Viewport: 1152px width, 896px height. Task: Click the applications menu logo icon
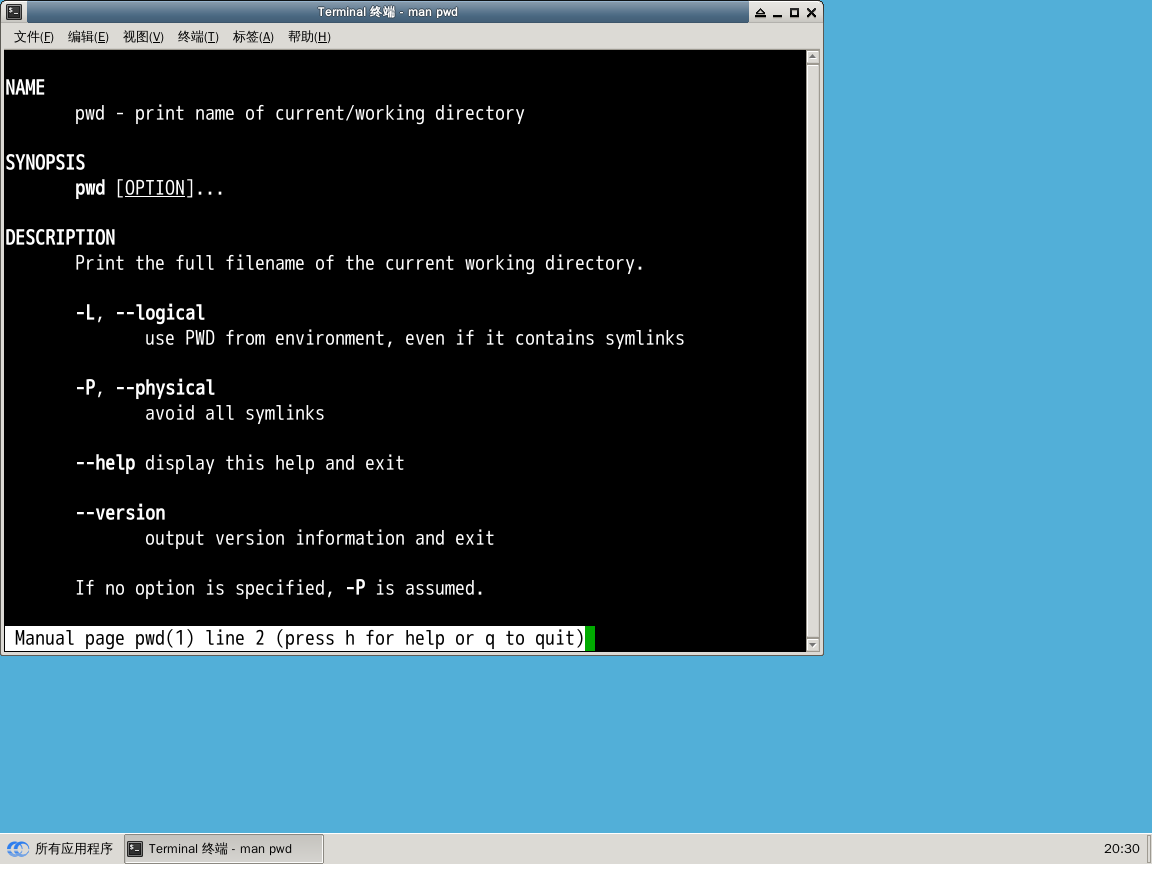tap(18, 849)
